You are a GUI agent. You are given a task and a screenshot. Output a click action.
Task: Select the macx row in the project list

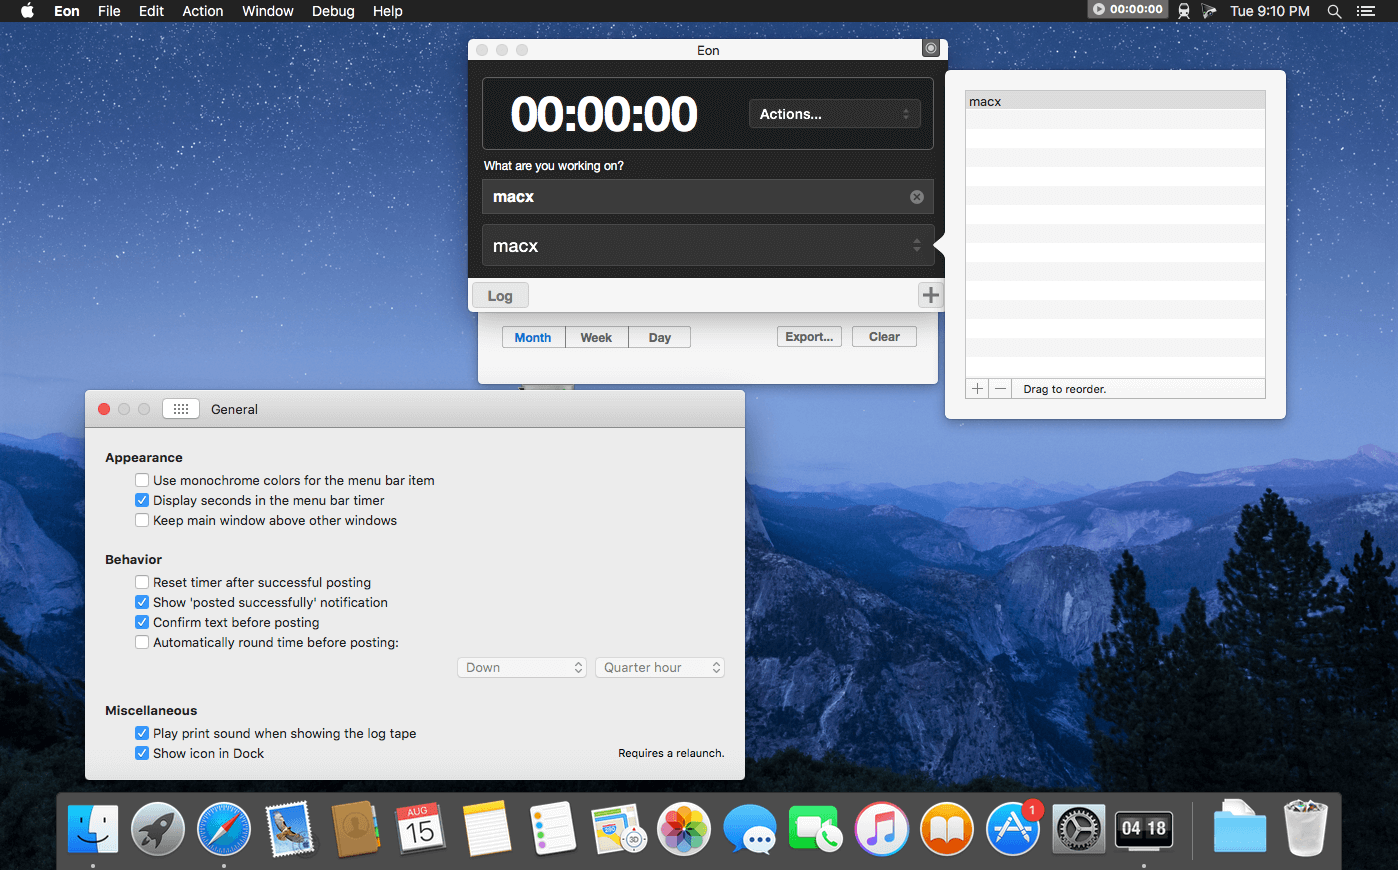1114,101
